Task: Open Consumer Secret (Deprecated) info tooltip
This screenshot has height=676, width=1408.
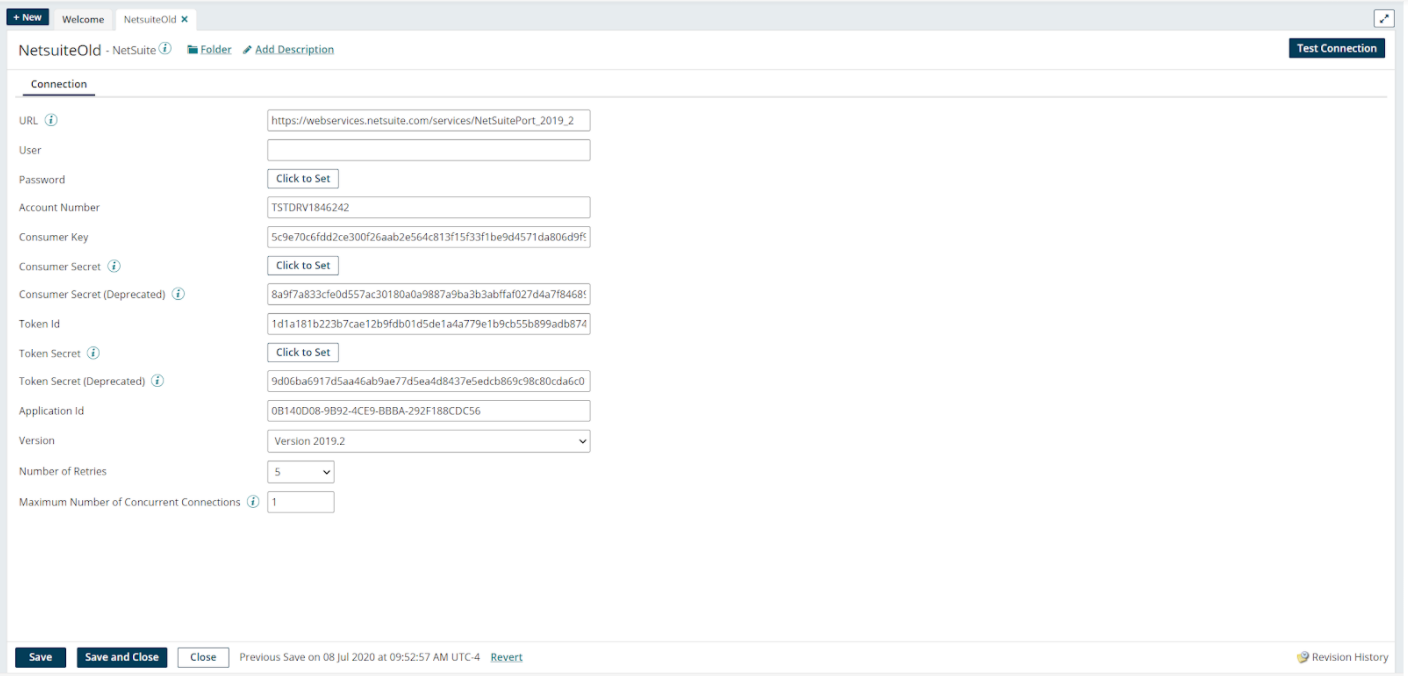Action: [178, 294]
